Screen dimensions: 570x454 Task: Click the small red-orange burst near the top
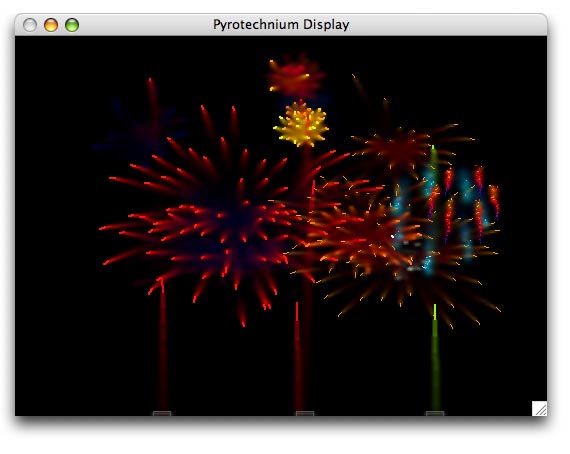pos(295,76)
